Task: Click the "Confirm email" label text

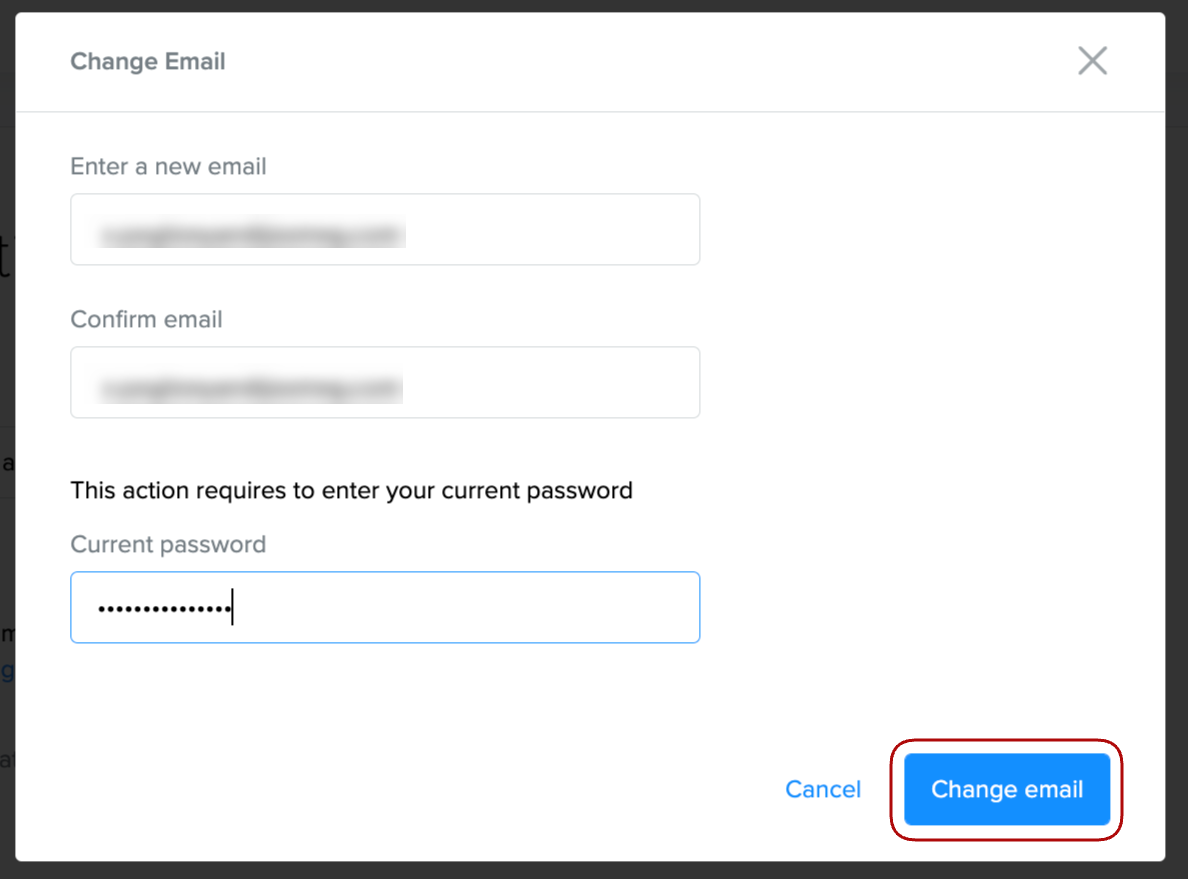Action: [146, 319]
